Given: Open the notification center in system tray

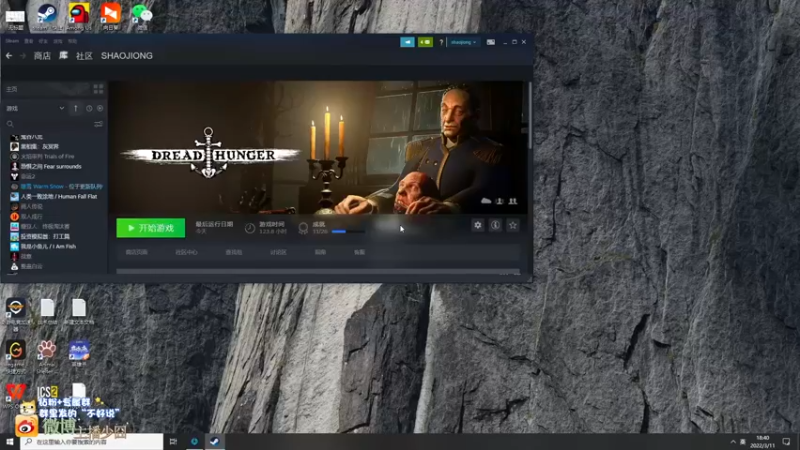Looking at the screenshot, I should (786, 441).
